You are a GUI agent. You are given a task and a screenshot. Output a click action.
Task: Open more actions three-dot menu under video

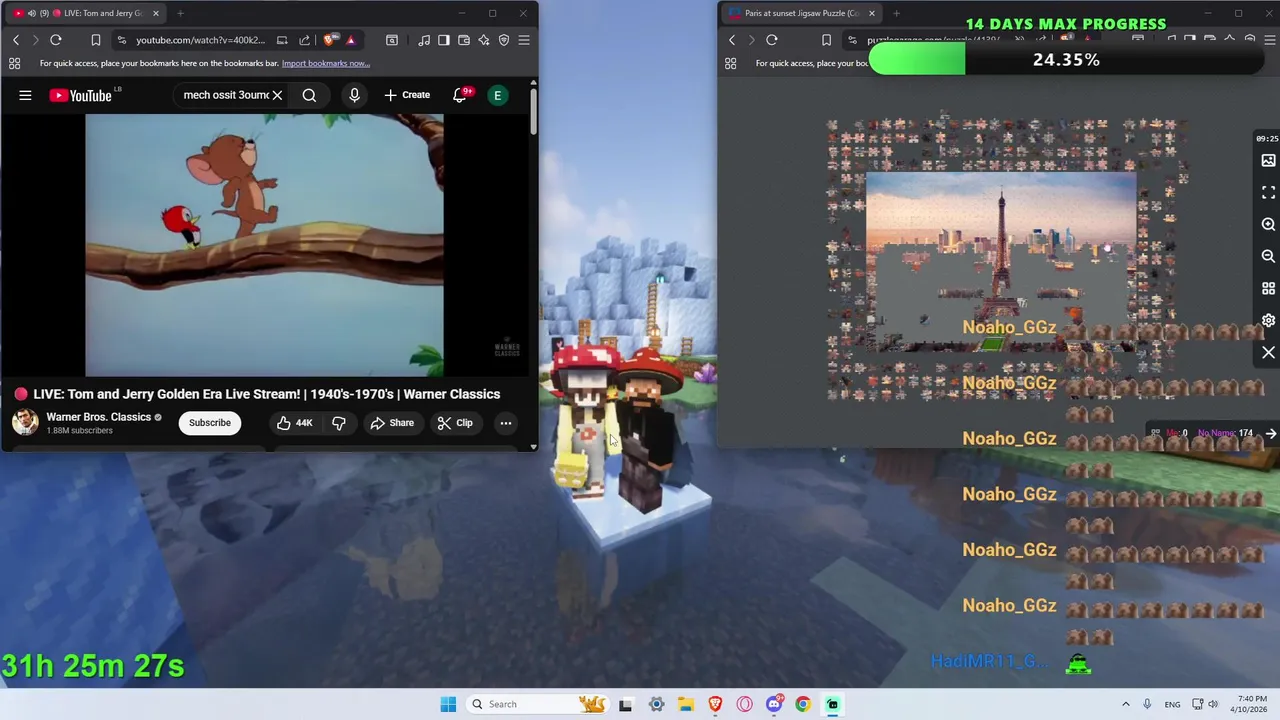click(x=506, y=422)
